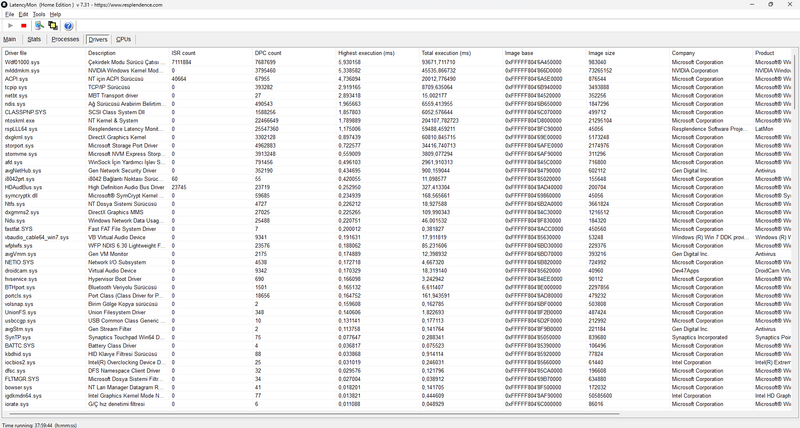Select the ntoskrnl.exe driver row
800x428 pixels.
pos(397,120)
